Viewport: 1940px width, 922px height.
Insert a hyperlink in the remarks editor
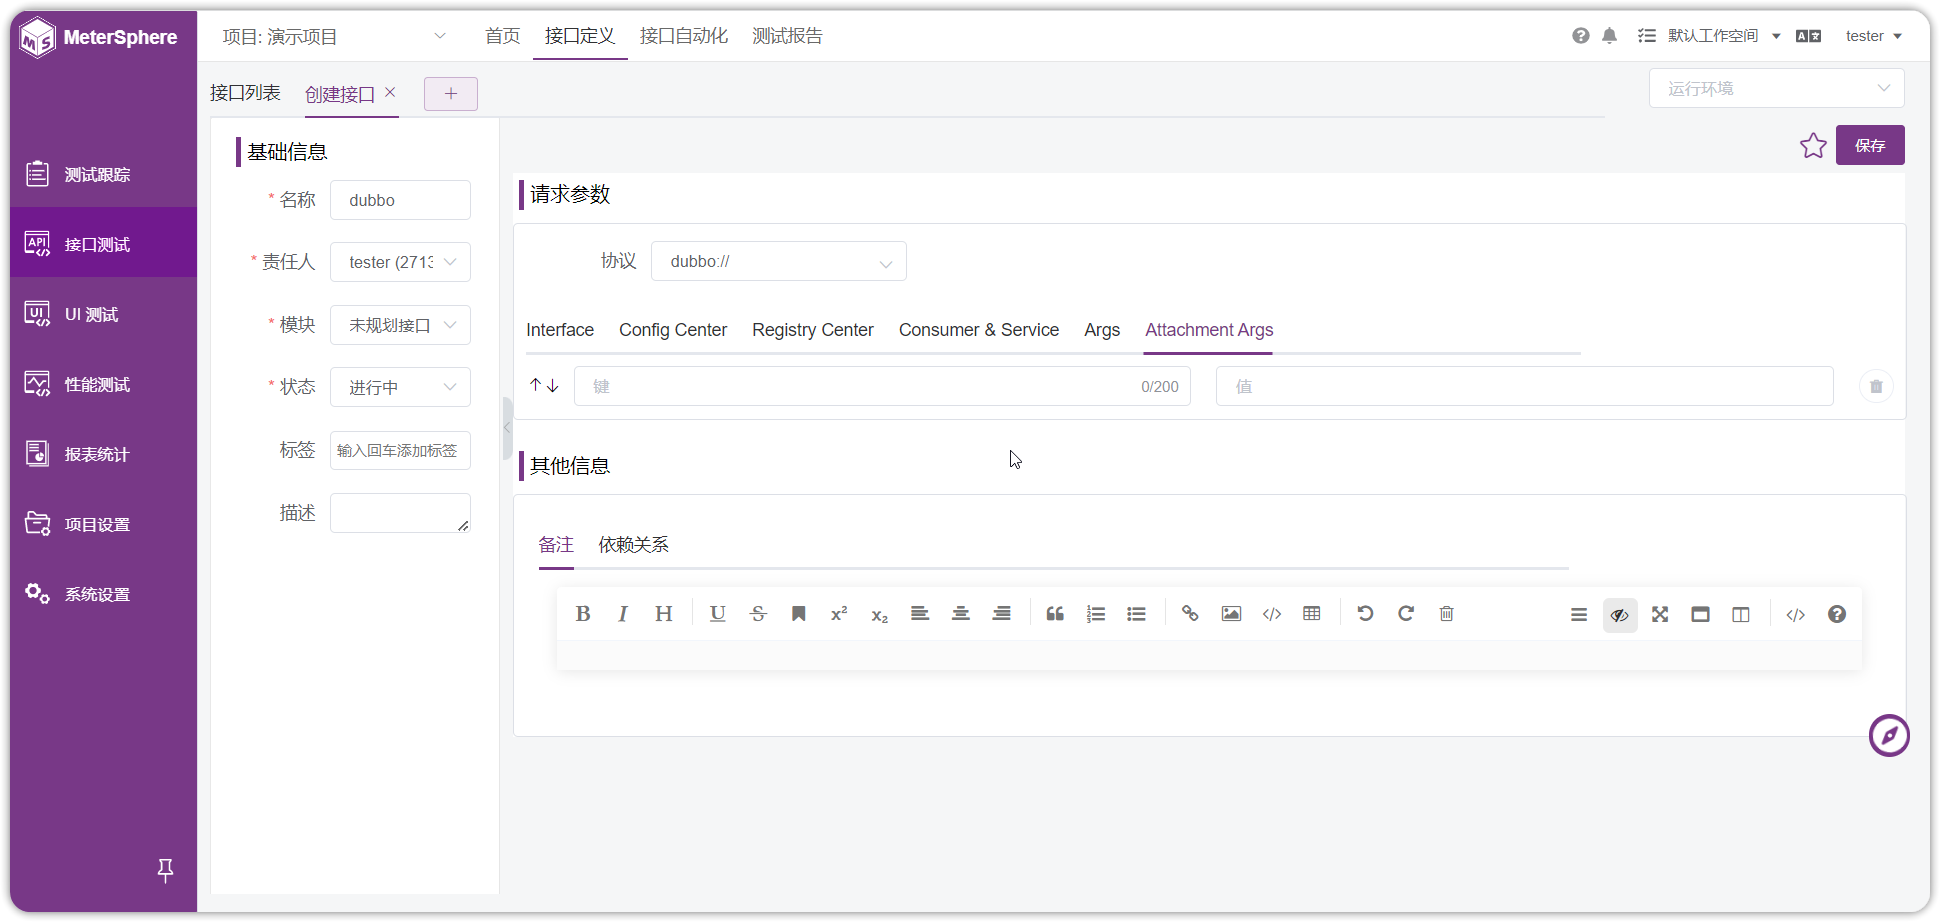pyautogui.click(x=1190, y=614)
